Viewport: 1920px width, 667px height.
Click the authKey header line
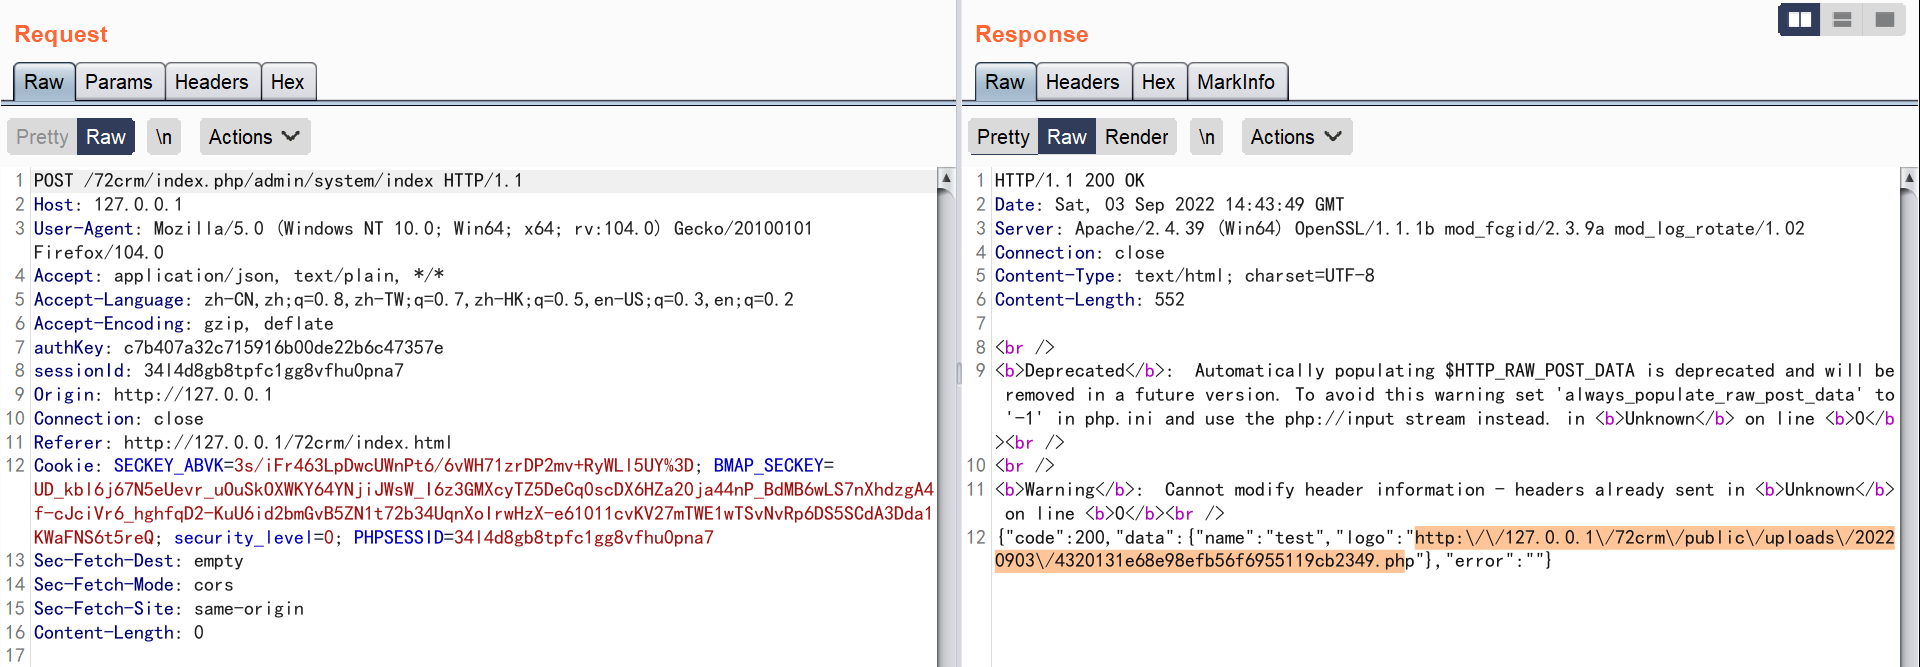(239, 348)
